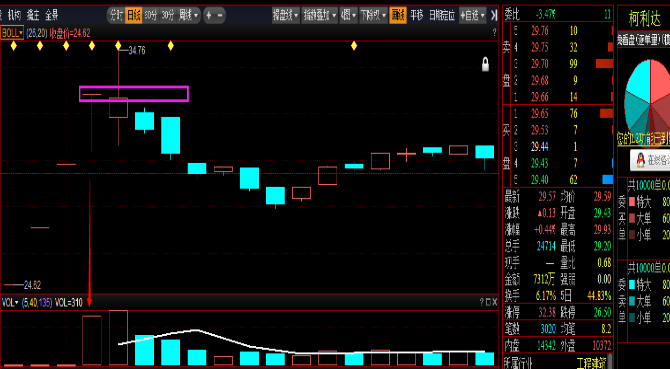
Task: Maximize the VOL indicator panel
Action: [x=488, y=302]
